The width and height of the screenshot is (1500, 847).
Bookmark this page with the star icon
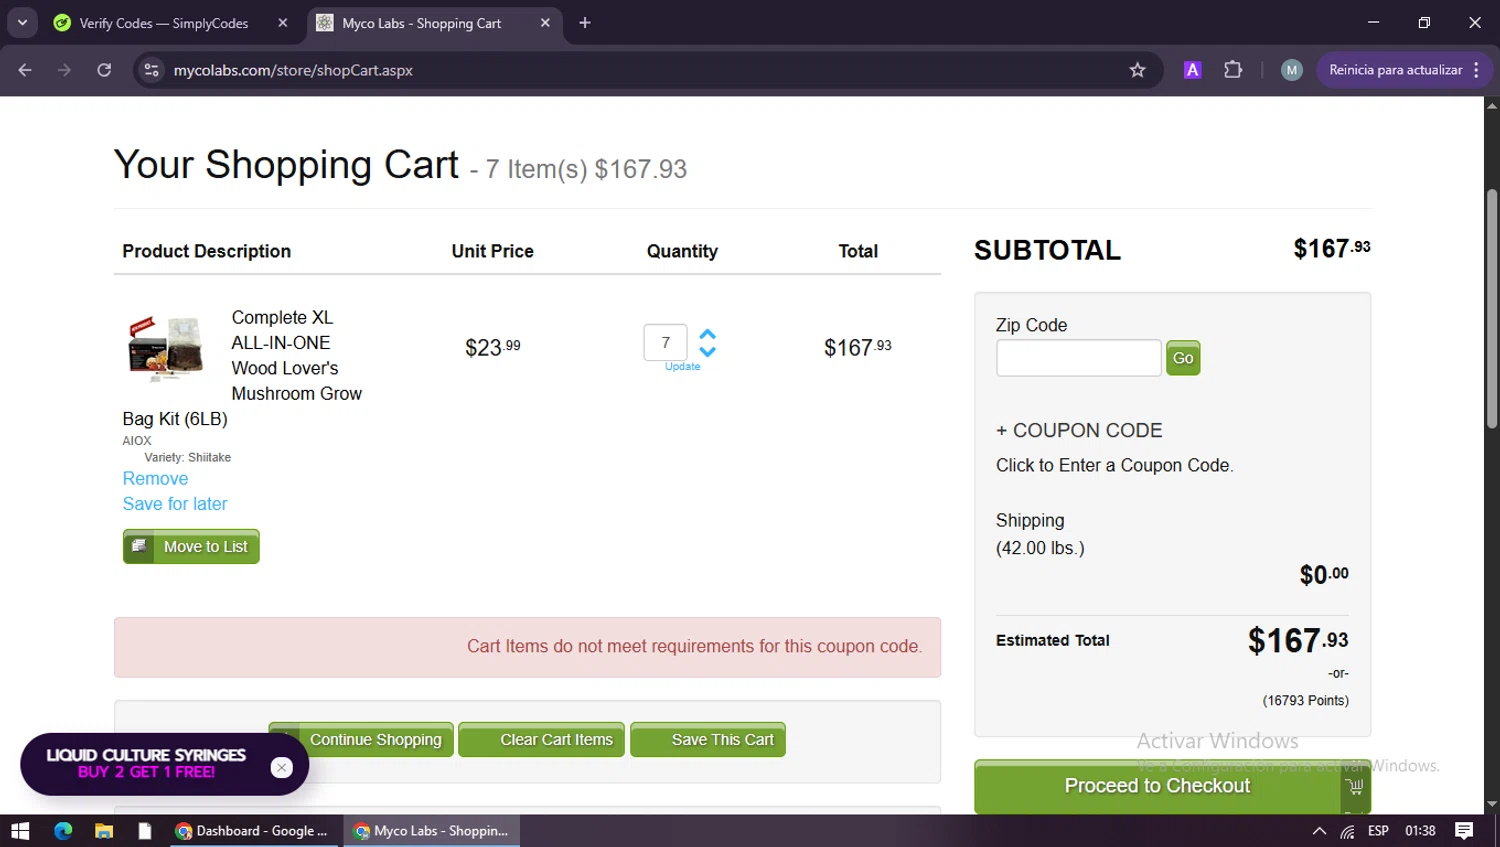(x=1137, y=70)
